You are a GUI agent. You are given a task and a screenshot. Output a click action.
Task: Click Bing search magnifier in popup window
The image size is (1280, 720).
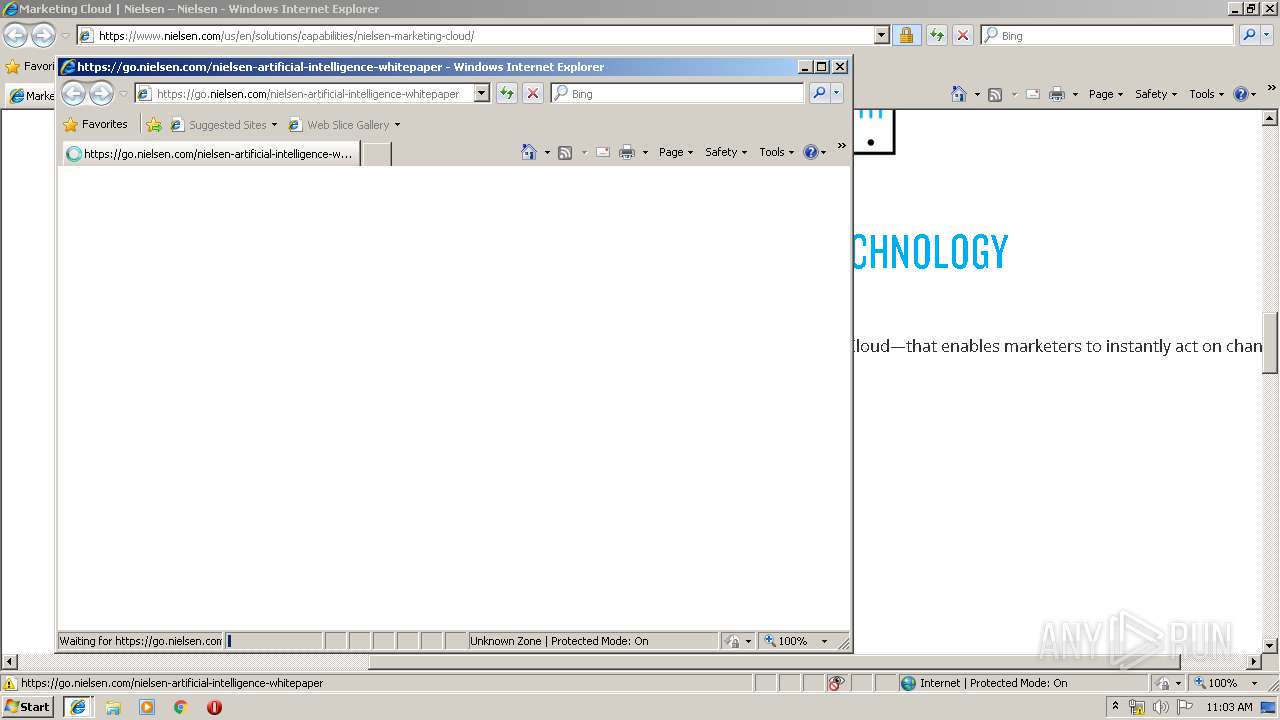819,93
